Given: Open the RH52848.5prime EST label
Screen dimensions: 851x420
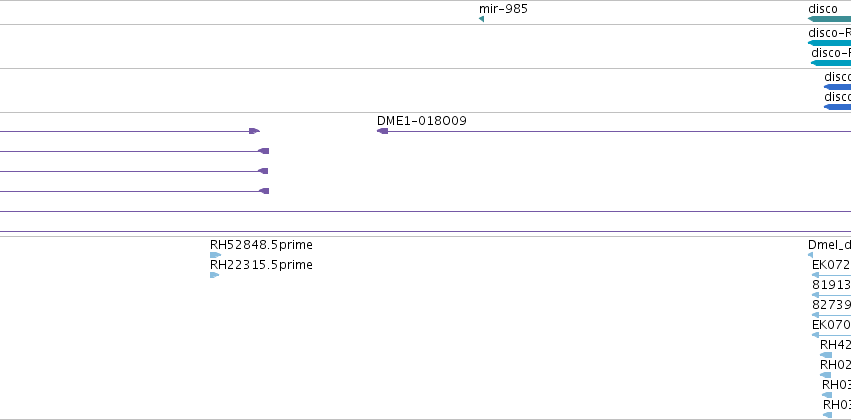Looking at the screenshot, I should [261, 245].
